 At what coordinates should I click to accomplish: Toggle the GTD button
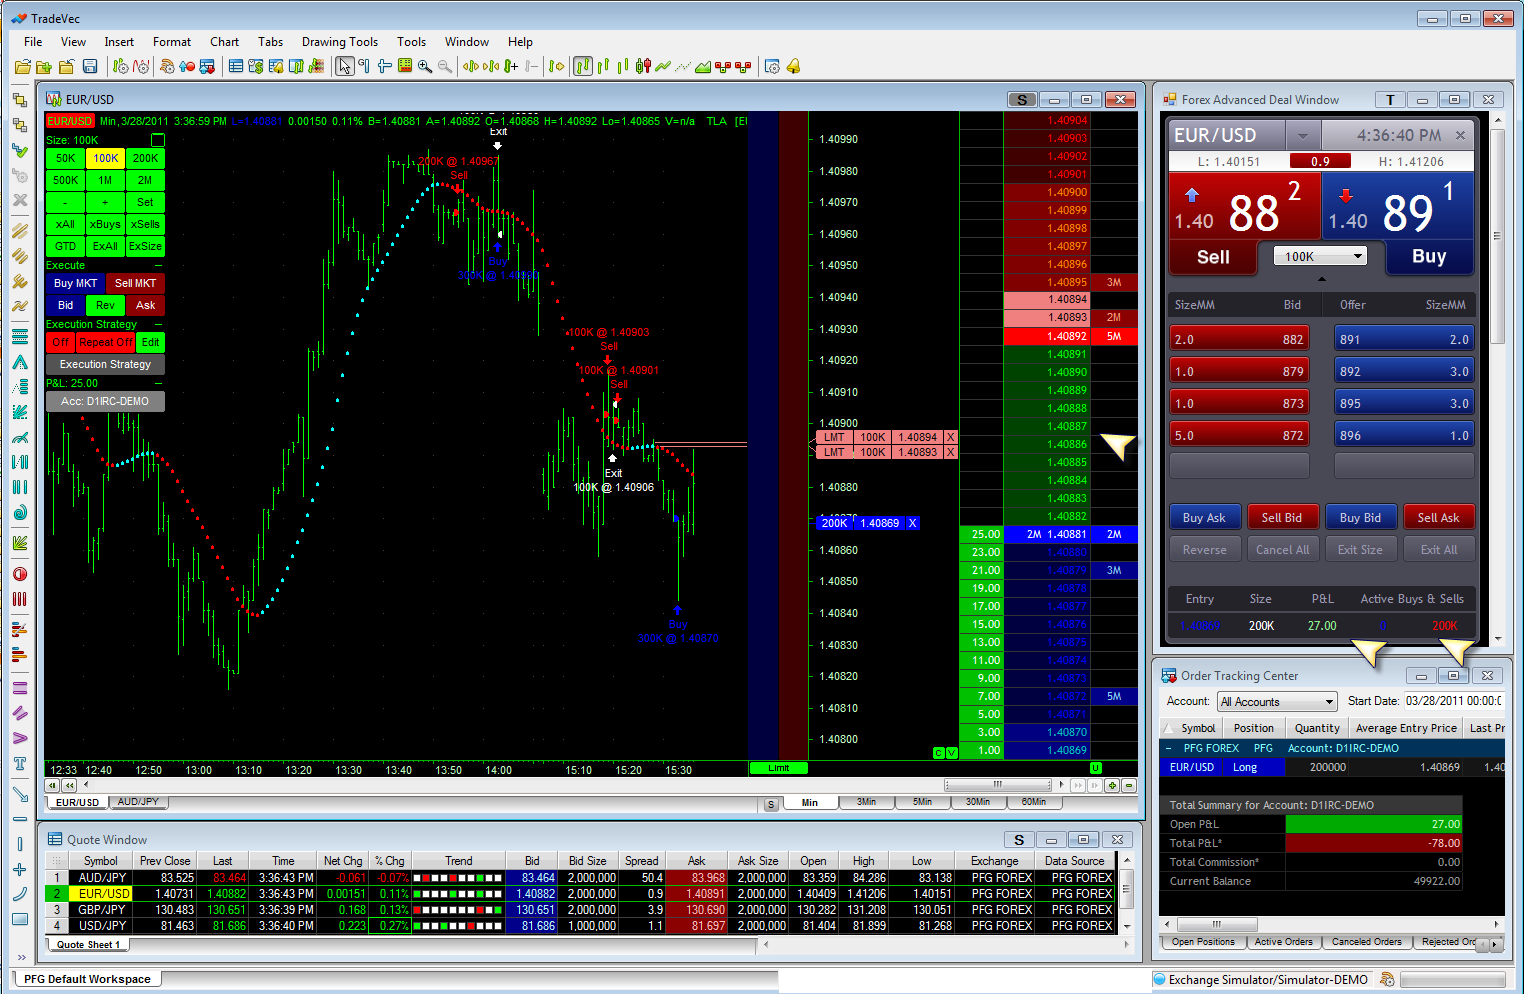click(66, 246)
